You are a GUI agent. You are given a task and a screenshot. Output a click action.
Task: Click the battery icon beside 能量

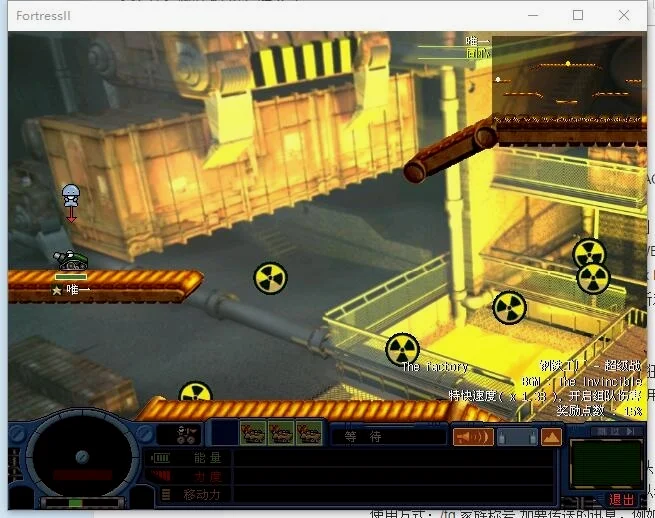[x=160, y=458]
